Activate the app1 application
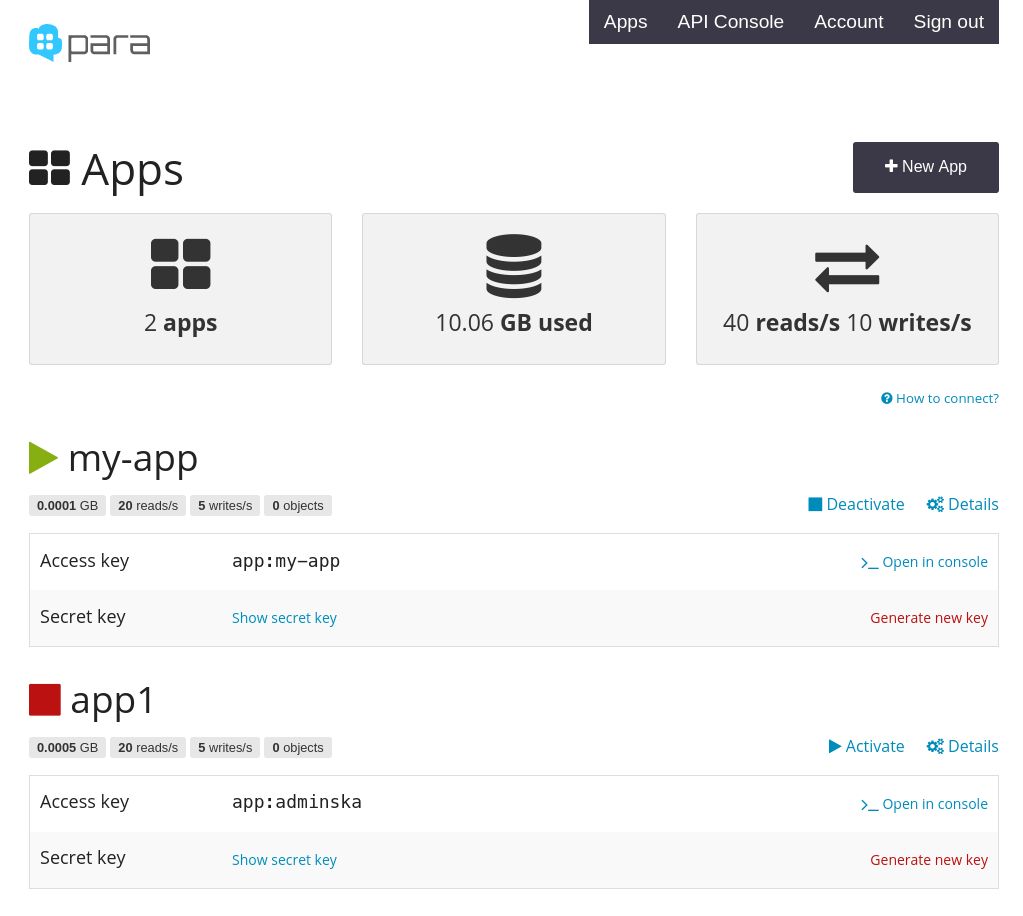Screen dimensions: 1023x916 (866, 746)
